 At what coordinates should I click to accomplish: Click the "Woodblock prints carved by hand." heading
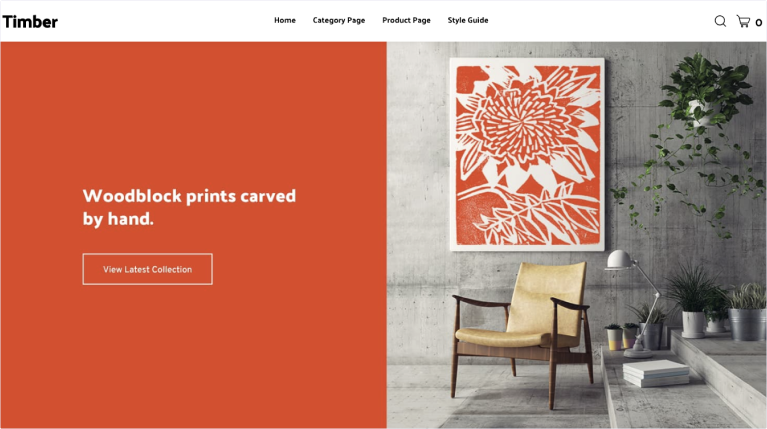[x=189, y=207]
